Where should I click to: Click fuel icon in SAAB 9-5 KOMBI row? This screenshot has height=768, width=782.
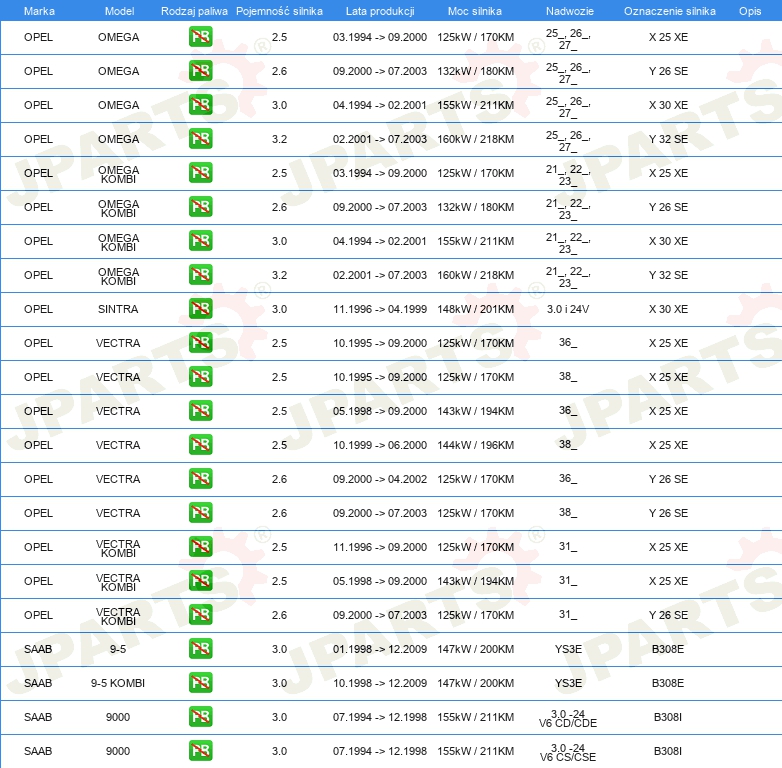[200, 683]
